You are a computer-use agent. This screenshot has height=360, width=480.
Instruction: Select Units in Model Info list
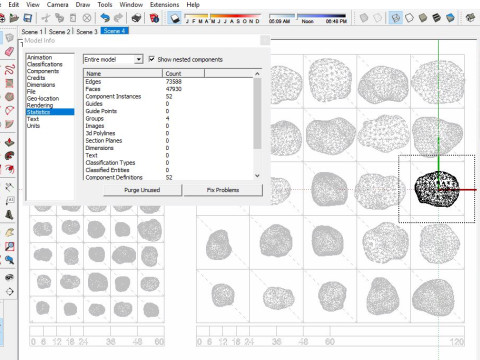33,126
